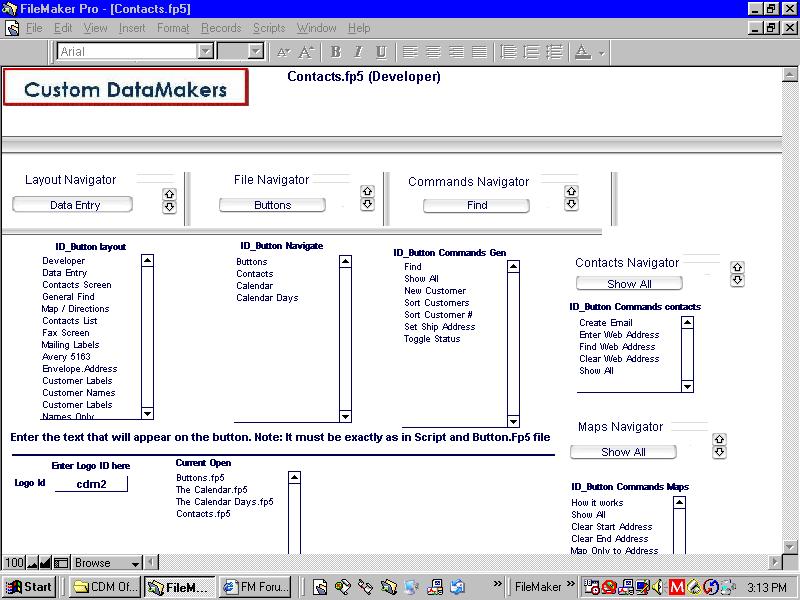The image size is (800, 600).
Task: Toggle the status area control
Action: 62,563
